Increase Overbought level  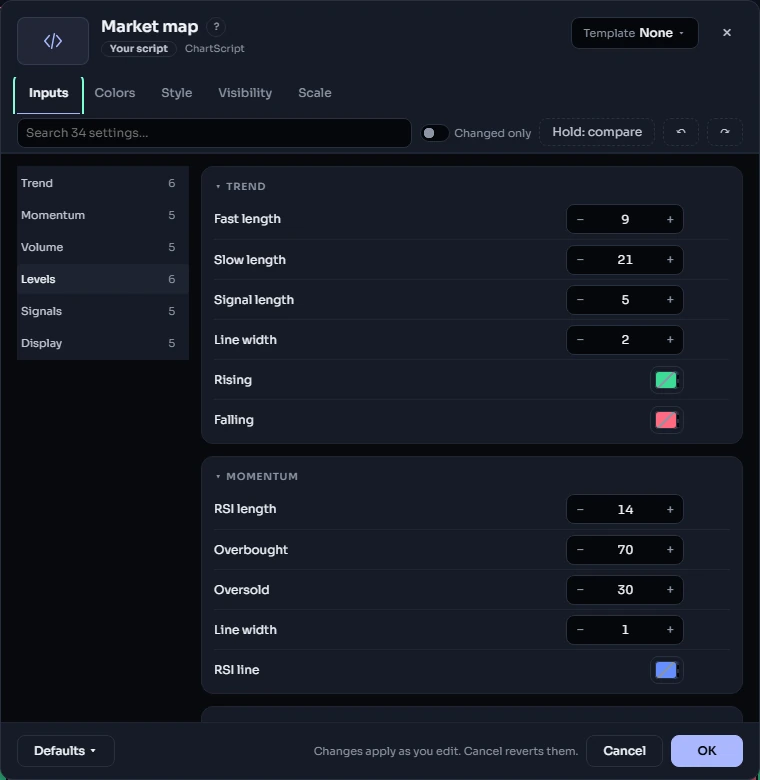click(x=670, y=550)
